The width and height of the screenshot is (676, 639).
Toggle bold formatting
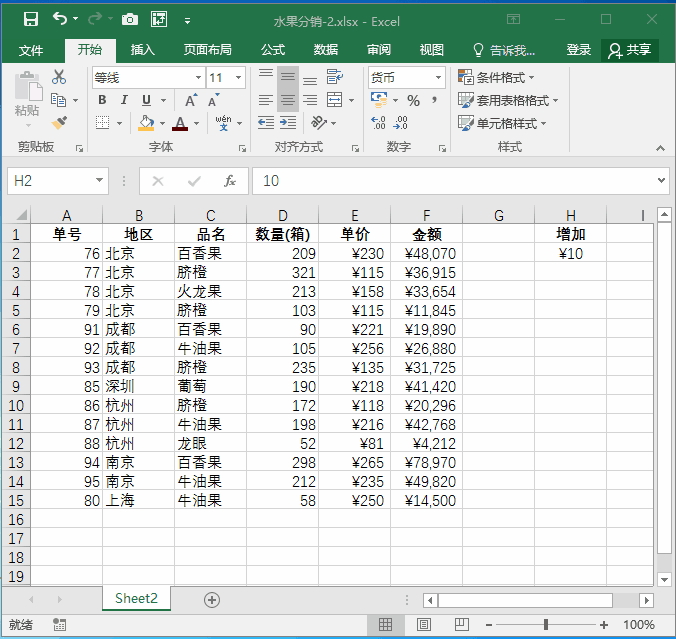click(102, 100)
